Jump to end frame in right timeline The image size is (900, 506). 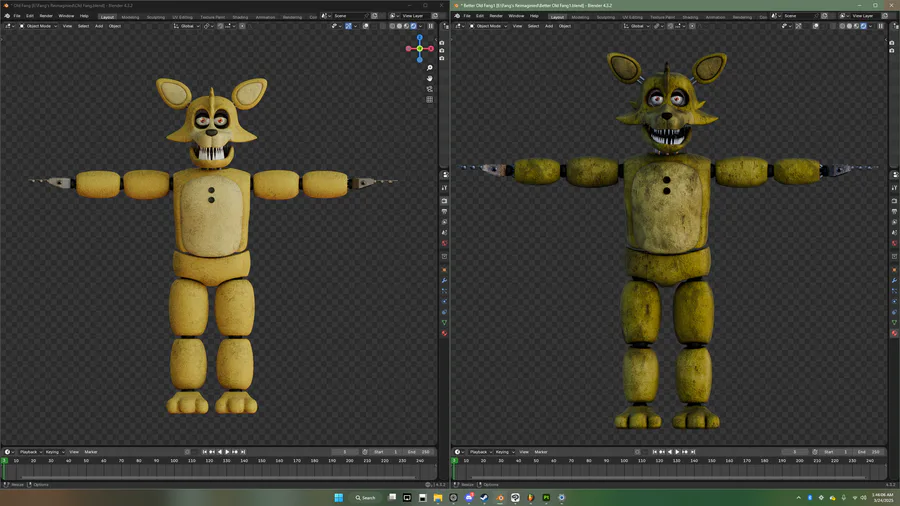coord(693,452)
